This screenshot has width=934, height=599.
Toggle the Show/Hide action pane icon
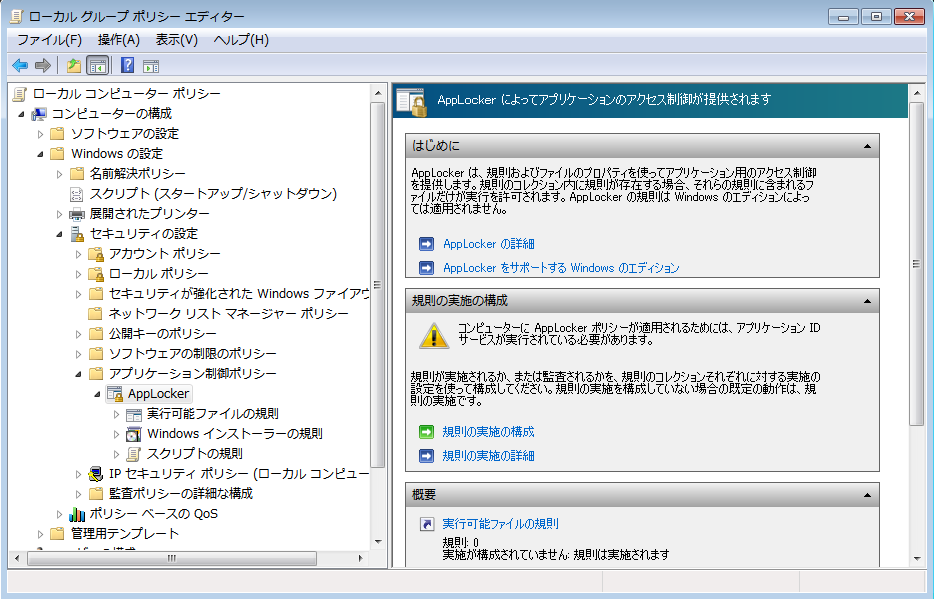(151, 66)
